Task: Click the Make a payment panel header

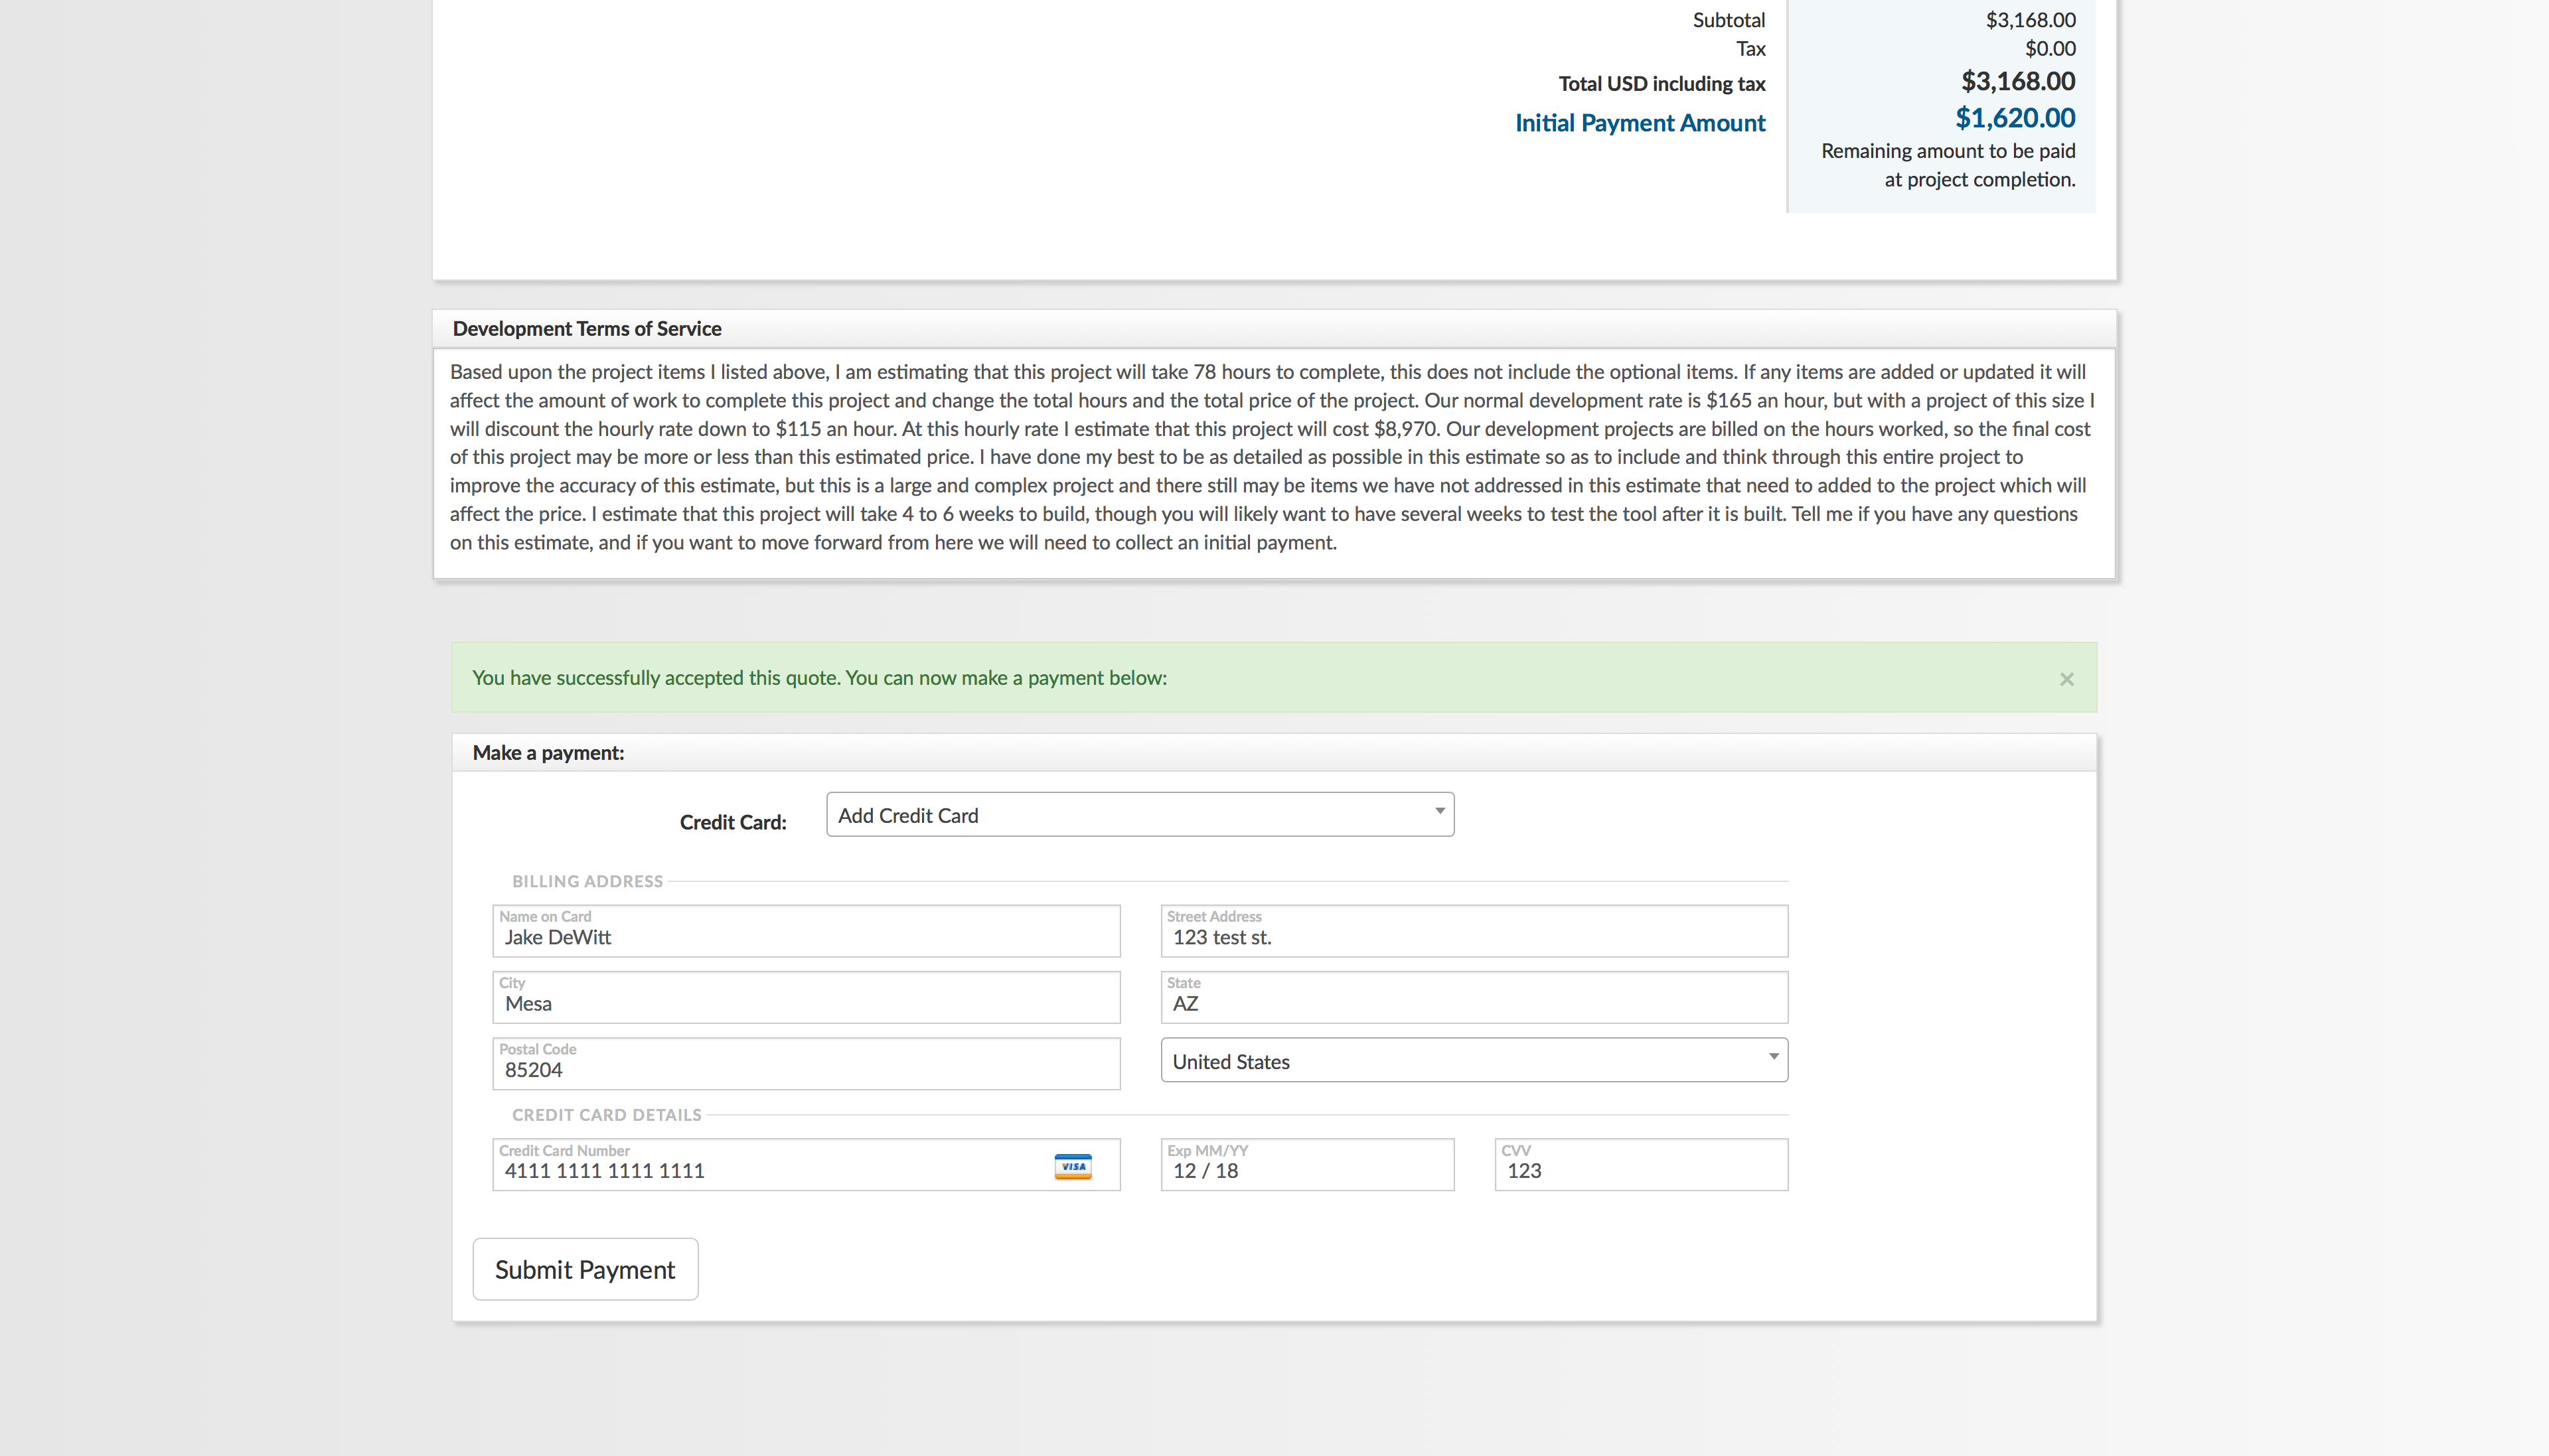Action: point(548,753)
